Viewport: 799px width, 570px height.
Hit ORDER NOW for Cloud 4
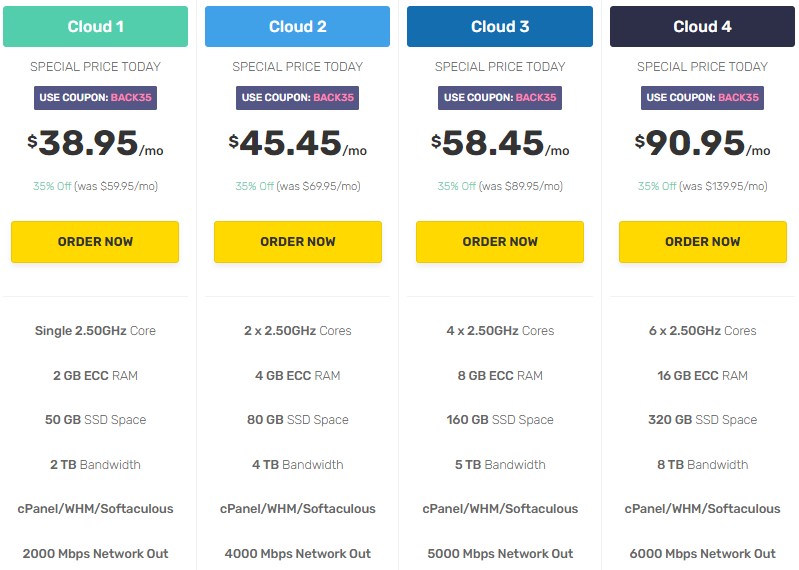point(702,242)
